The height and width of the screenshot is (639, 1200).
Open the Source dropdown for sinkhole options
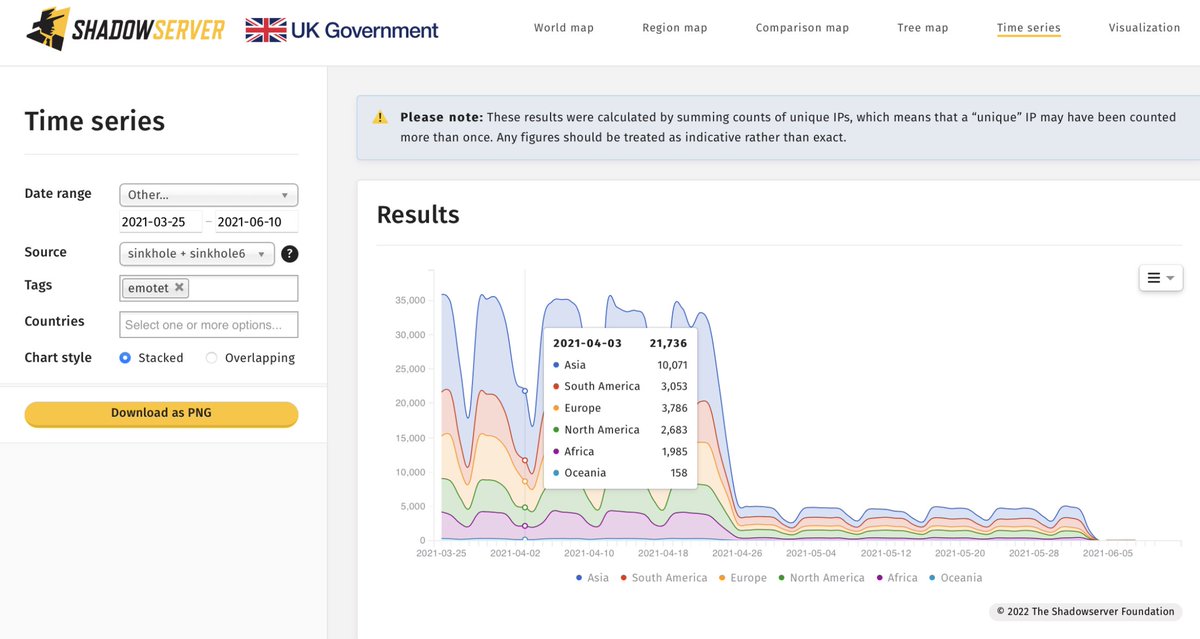click(x=196, y=253)
